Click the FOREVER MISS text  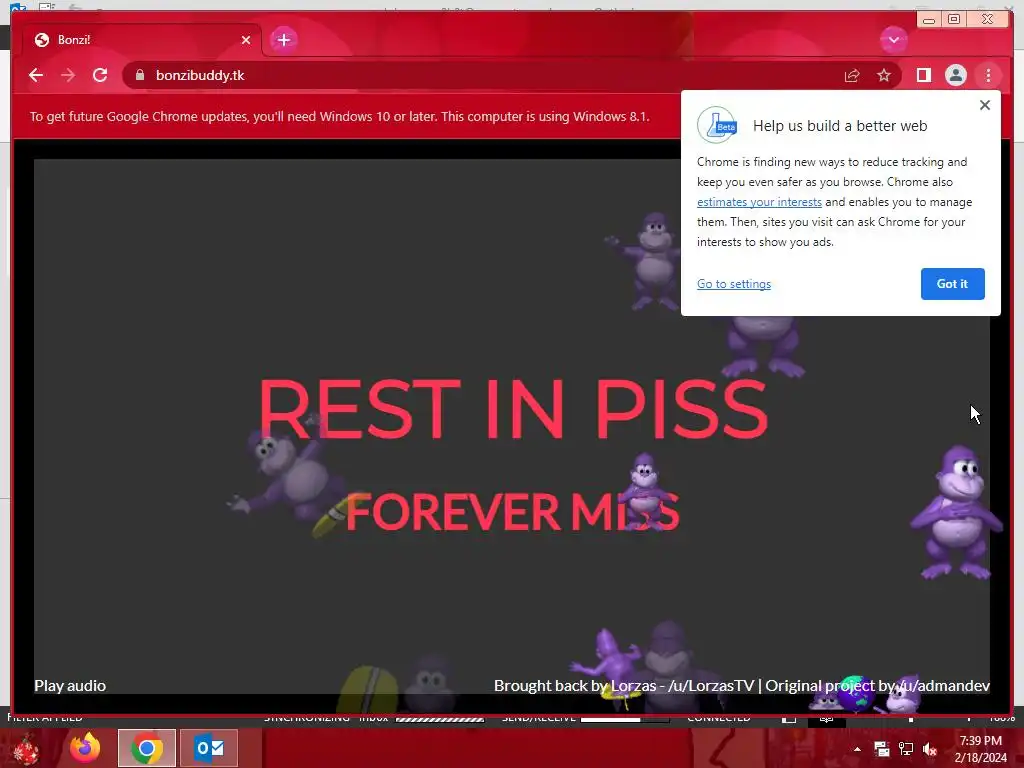click(x=513, y=512)
